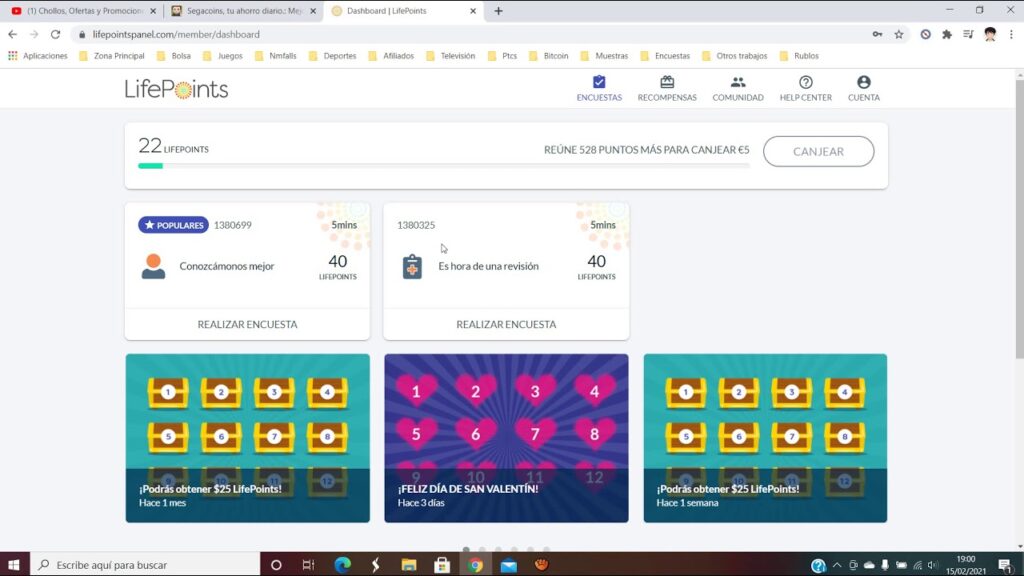The image size is (1024, 576).
Task: Open the Chrome three-dot menu
Action: 1011,35
